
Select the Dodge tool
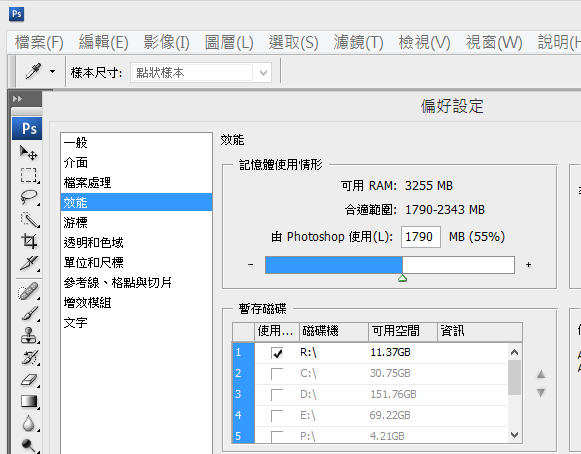tap(29, 445)
